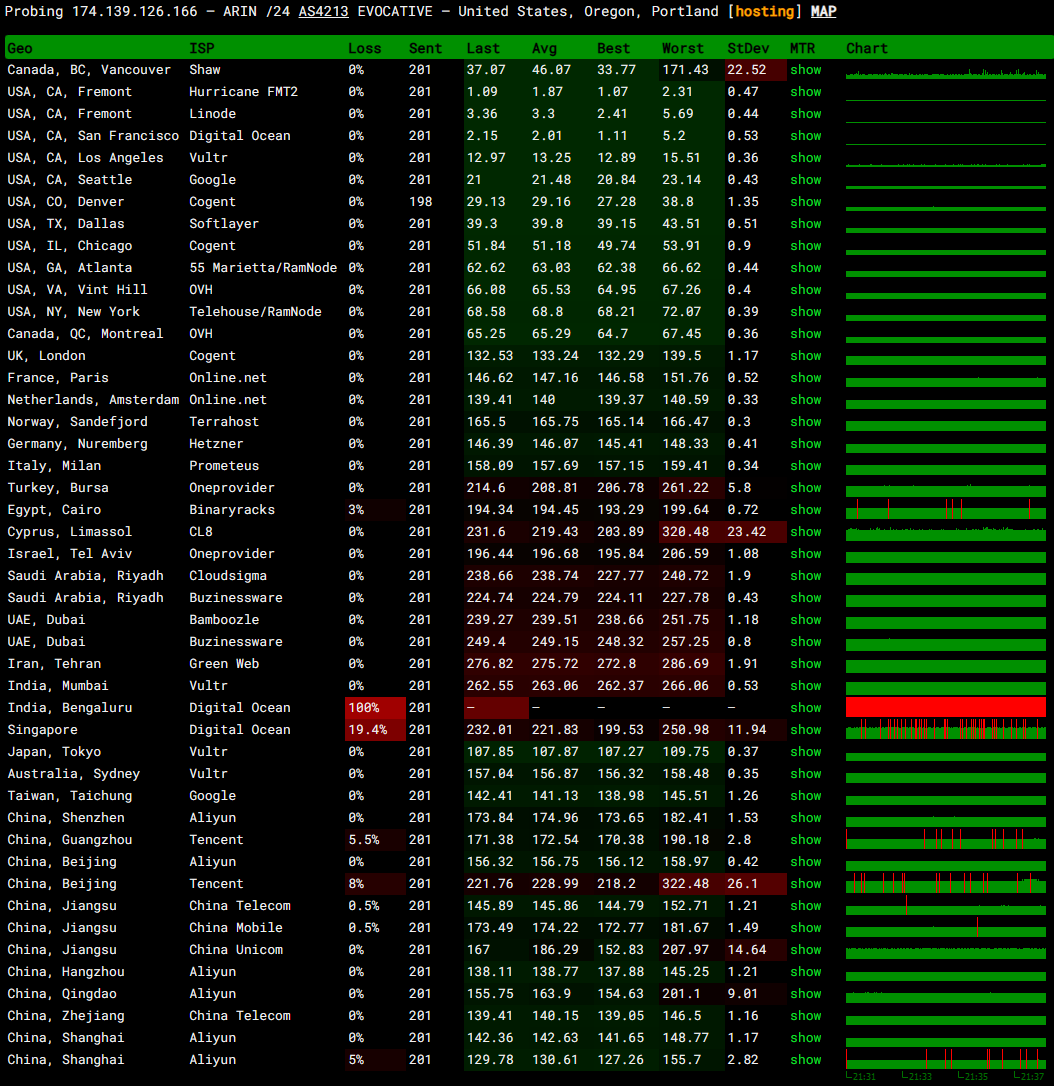Show MTR for New York Telehouse/RamNode
The width and height of the screenshot is (1054, 1086).
click(806, 312)
